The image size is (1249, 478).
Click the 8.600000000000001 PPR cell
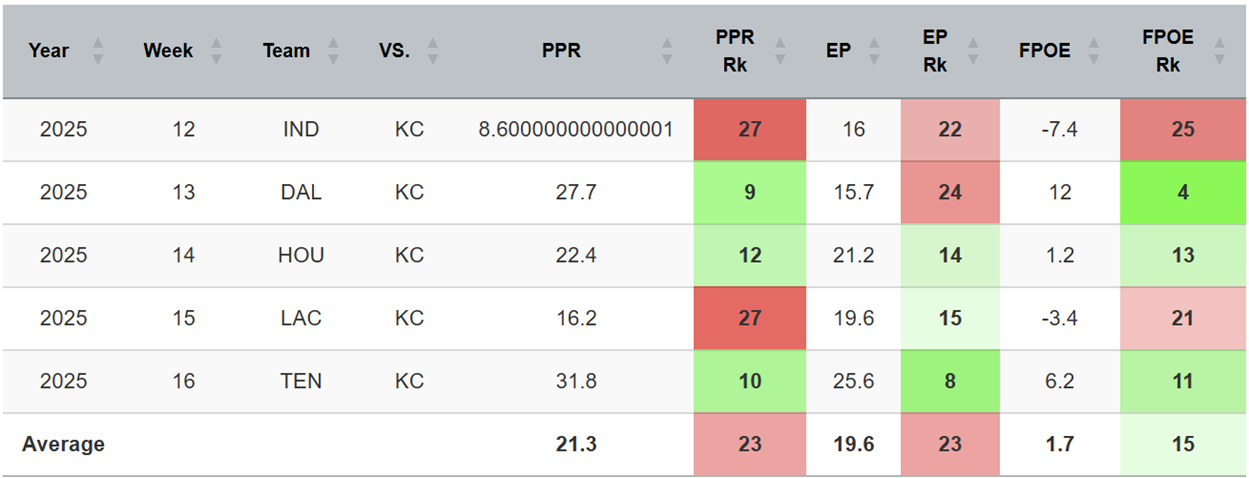pos(576,130)
